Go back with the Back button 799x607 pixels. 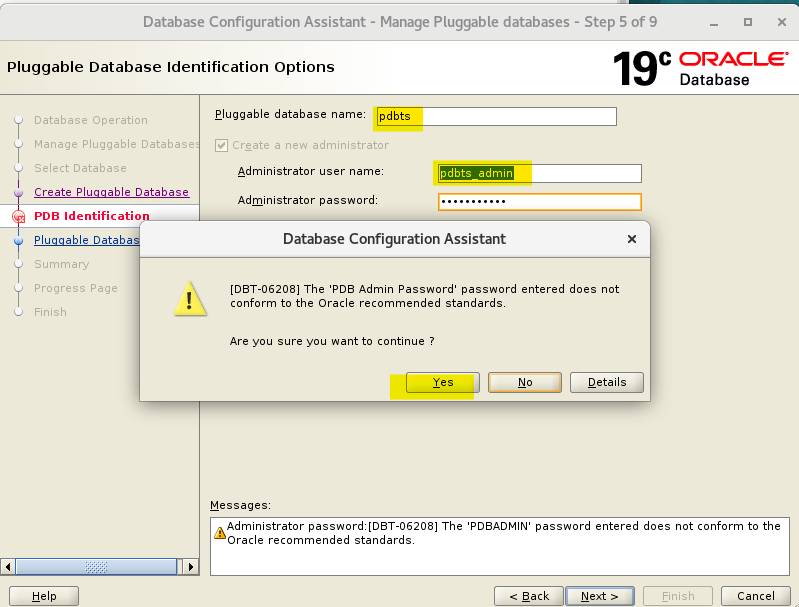528,596
